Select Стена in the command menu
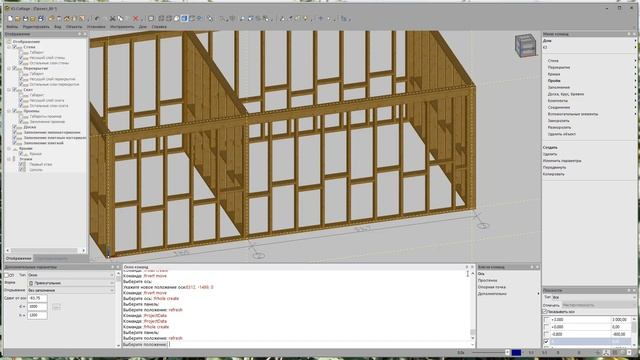The width and height of the screenshot is (640, 360). [x=553, y=60]
